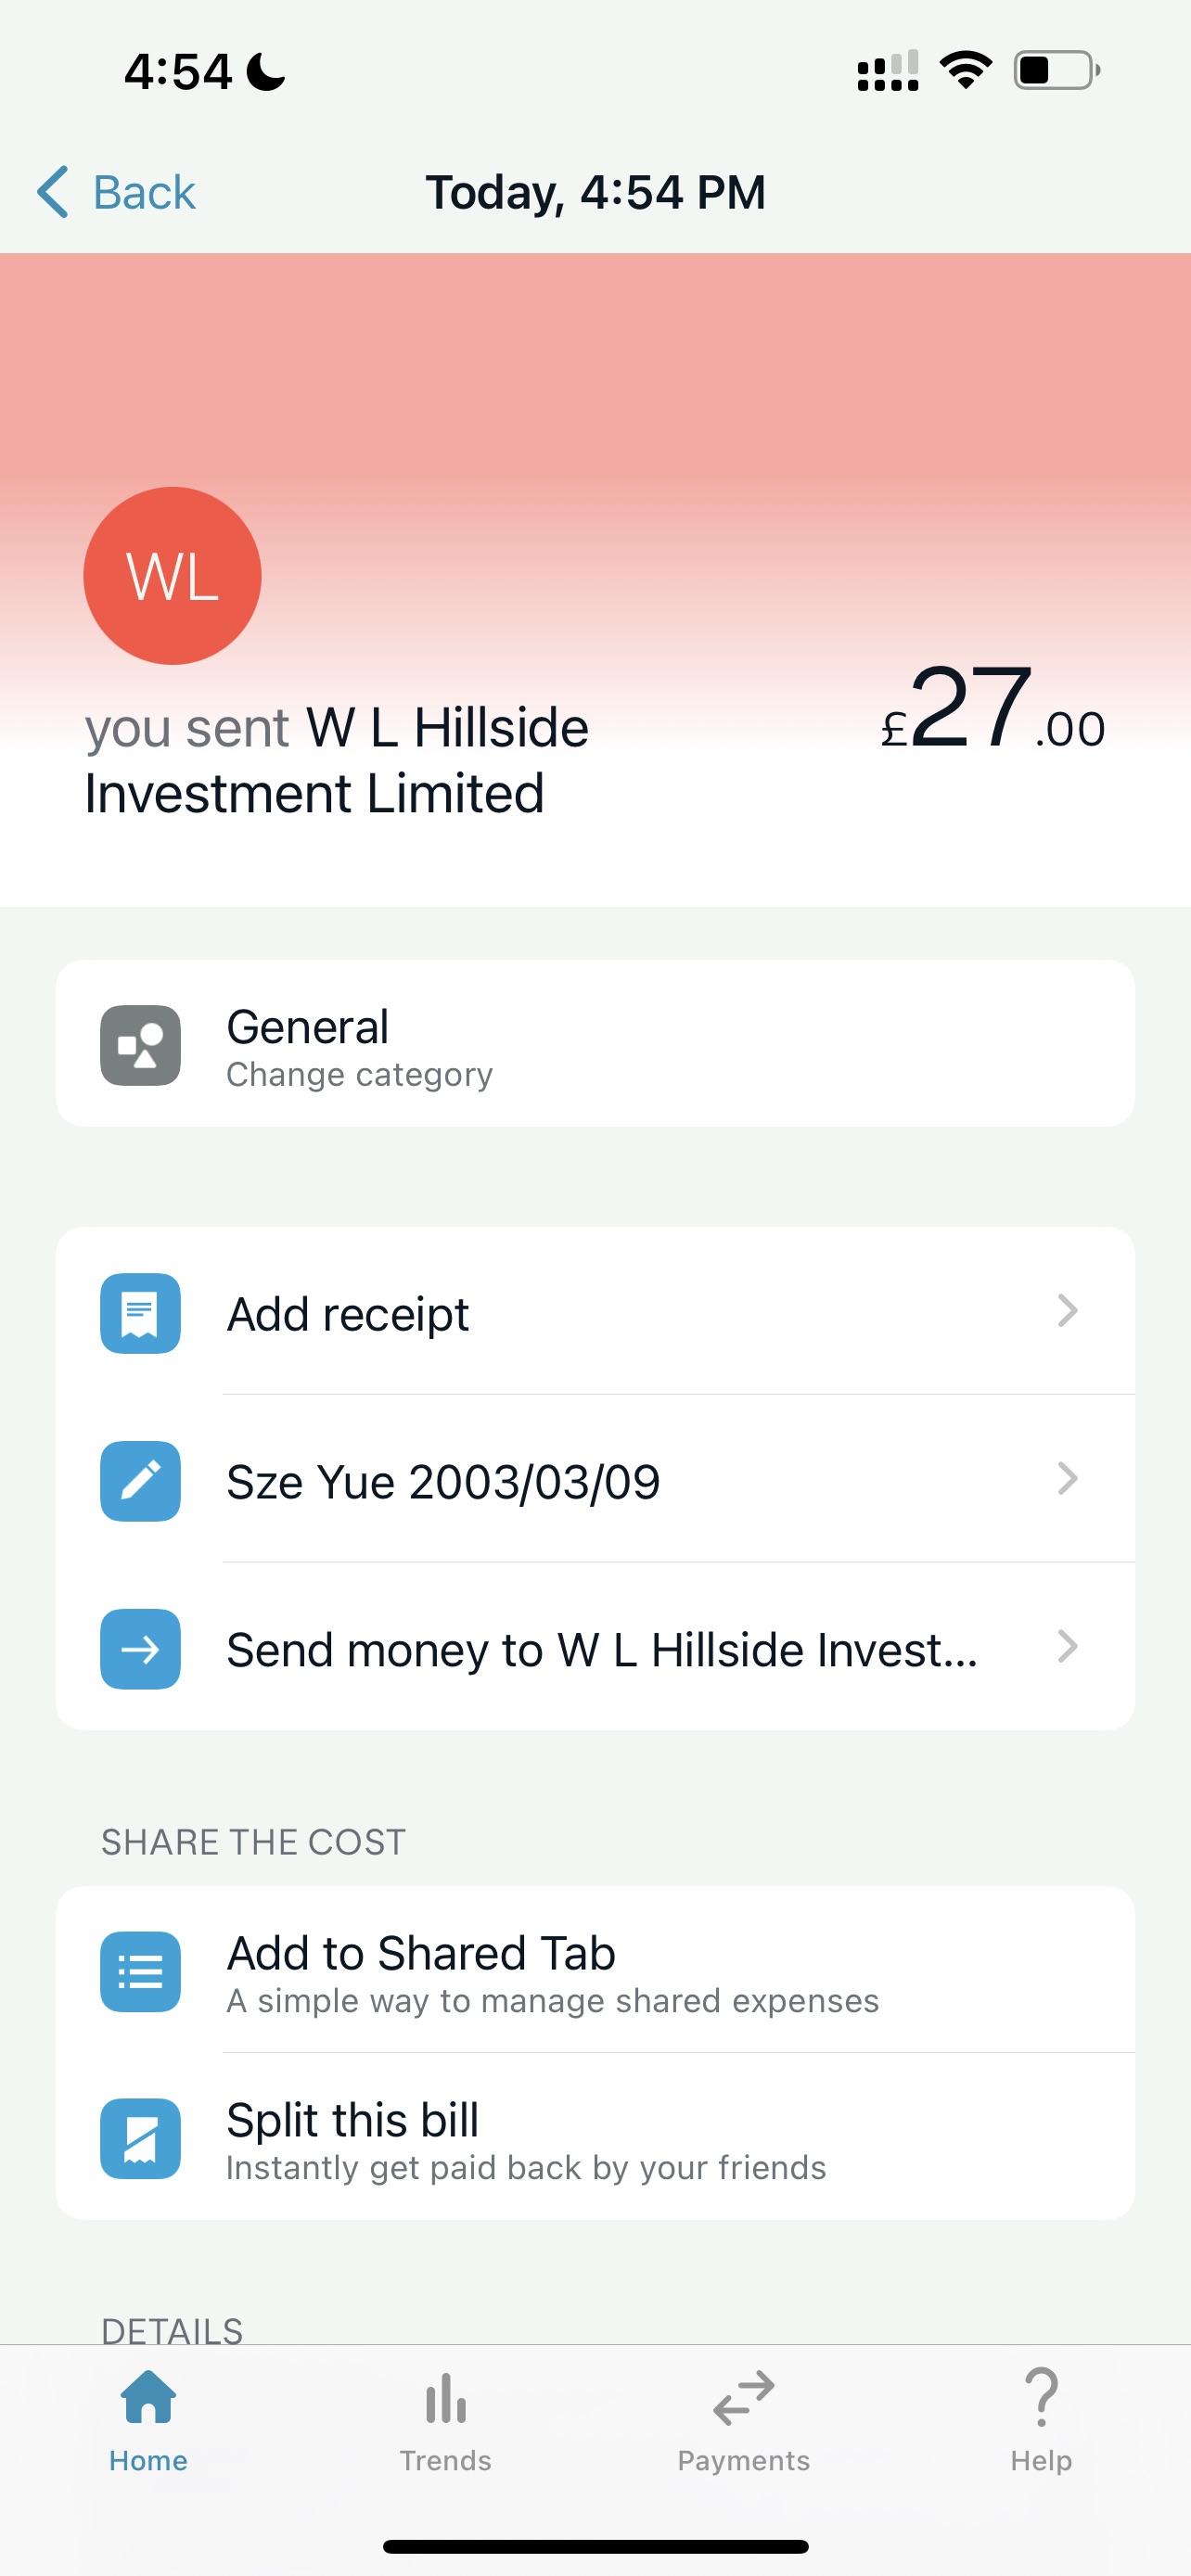
Task: Tap the Send money arrow icon
Action: tap(140, 1649)
